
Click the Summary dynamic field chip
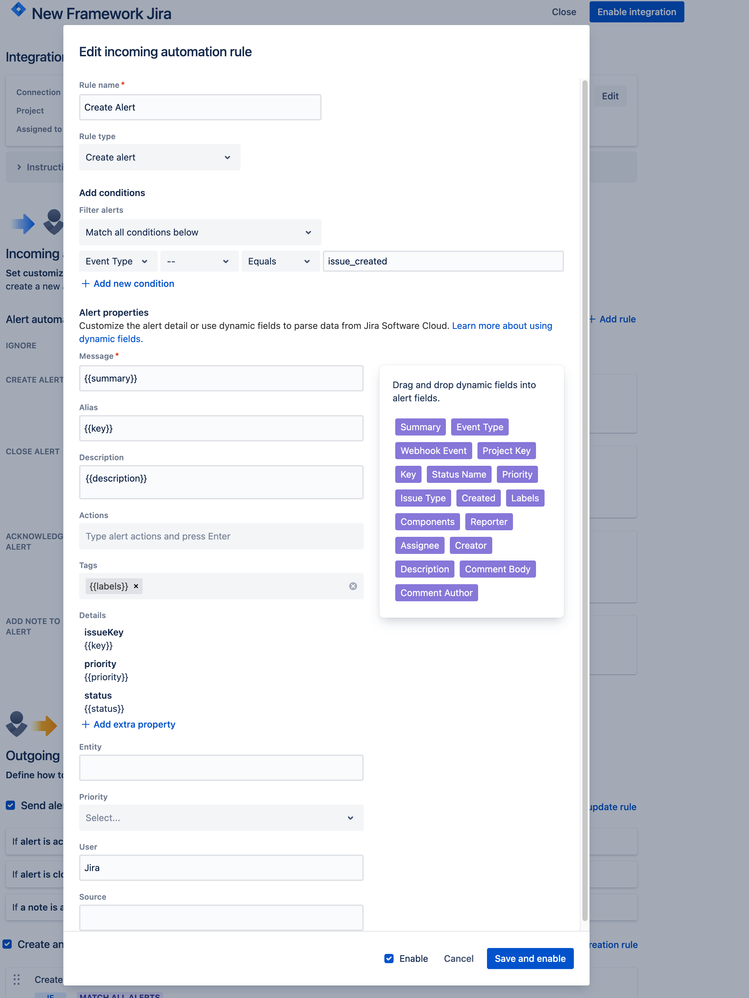point(420,427)
